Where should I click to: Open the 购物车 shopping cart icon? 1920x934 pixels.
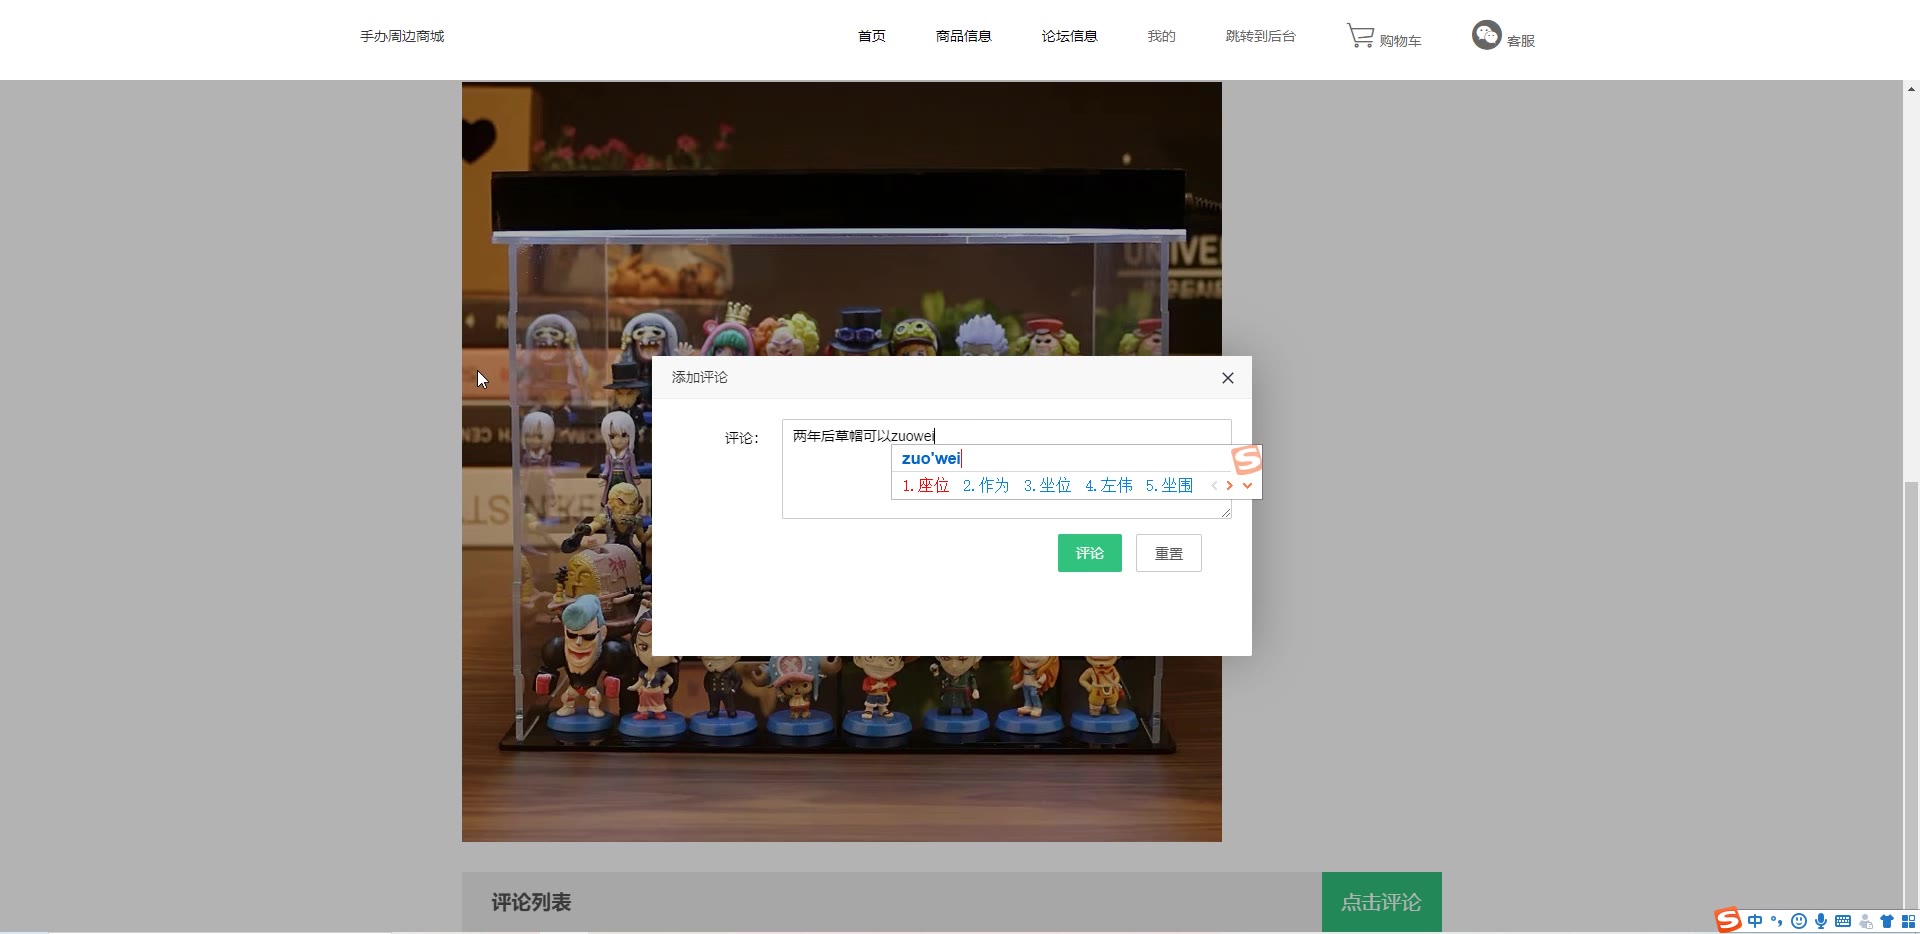[1360, 36]
